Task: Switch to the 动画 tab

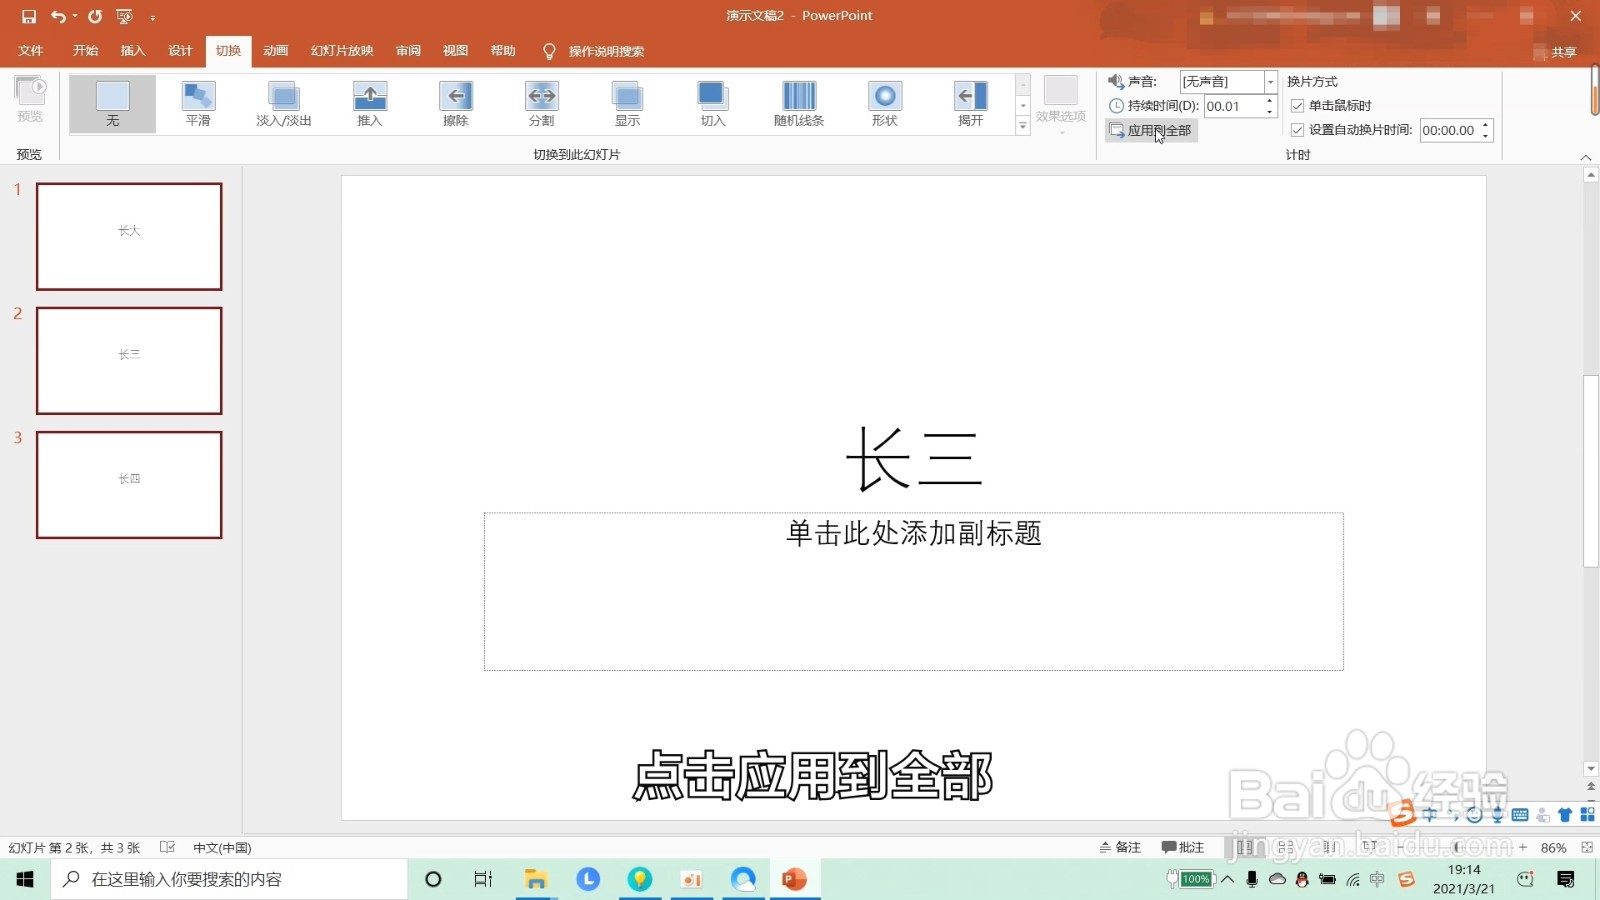Action: click(x=275, y=51)
